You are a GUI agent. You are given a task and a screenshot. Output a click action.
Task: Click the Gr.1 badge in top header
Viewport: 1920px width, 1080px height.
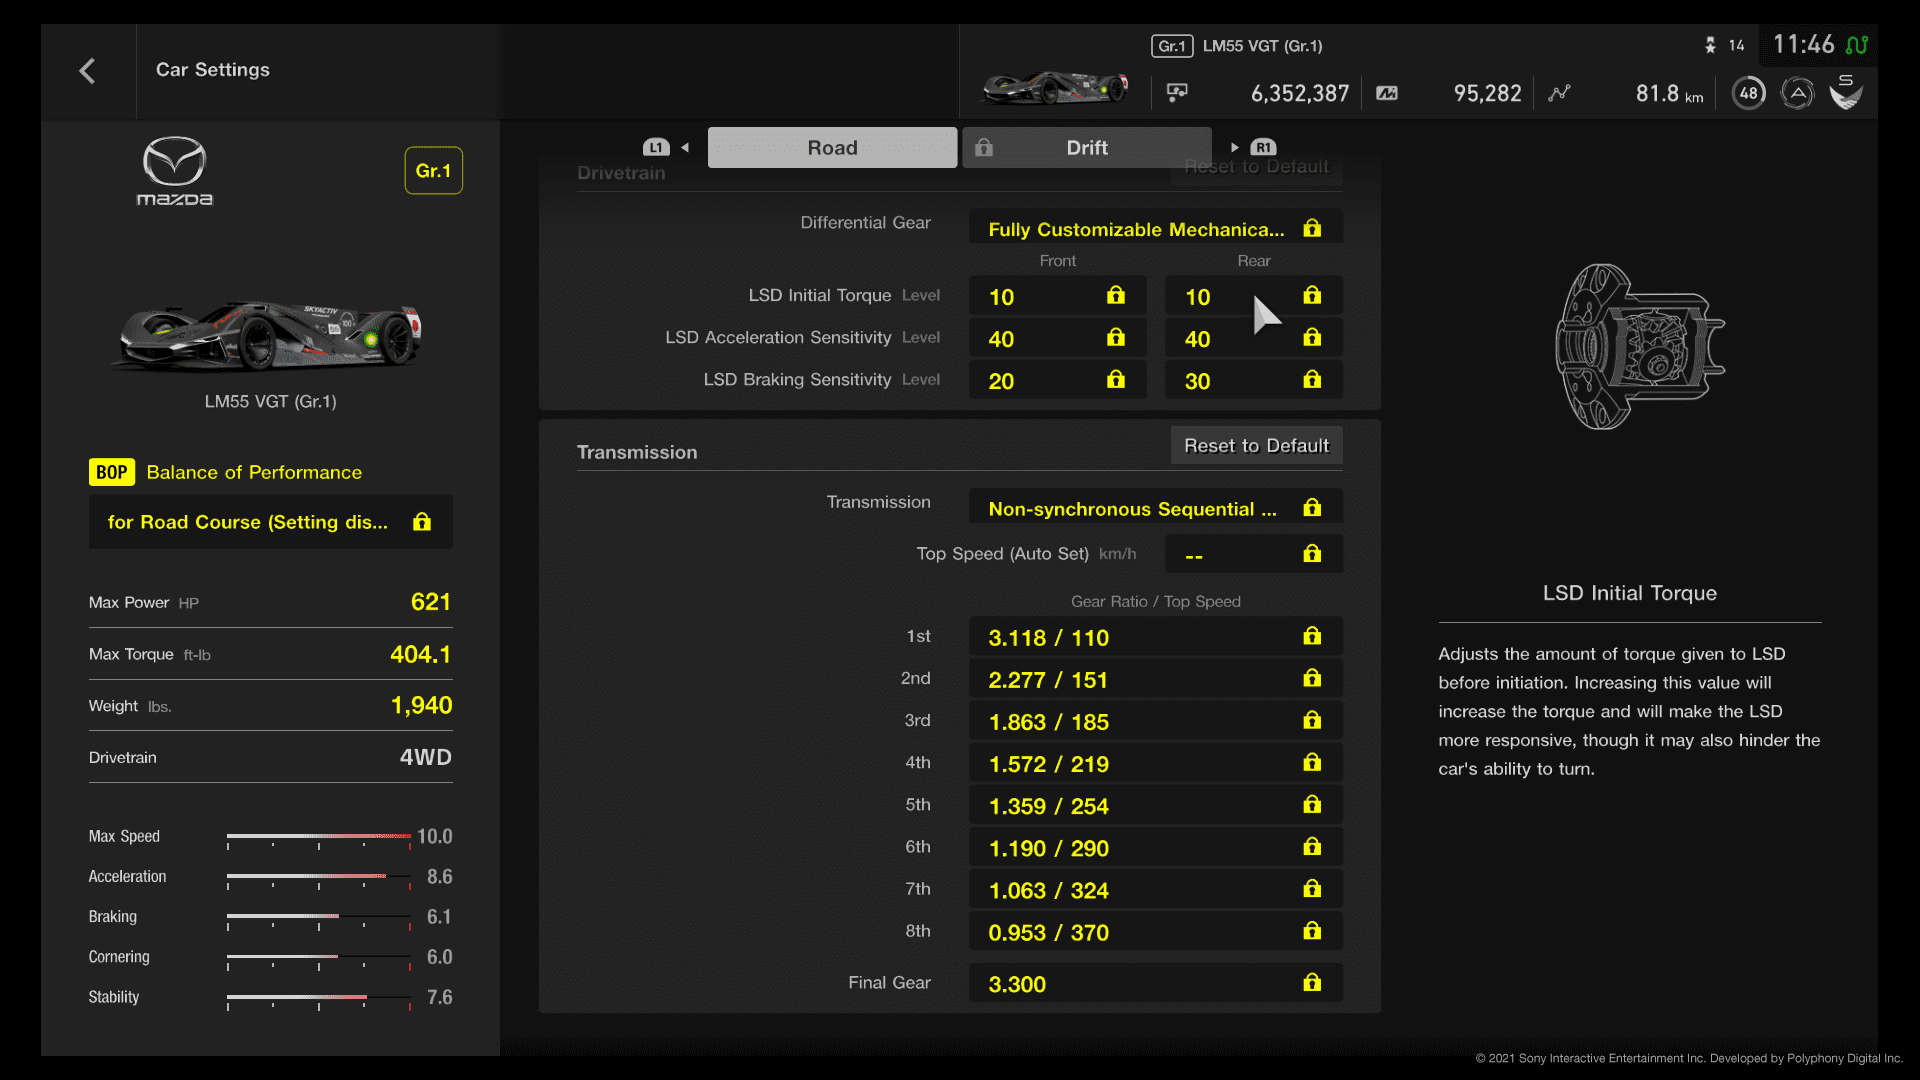(1172, 46)
